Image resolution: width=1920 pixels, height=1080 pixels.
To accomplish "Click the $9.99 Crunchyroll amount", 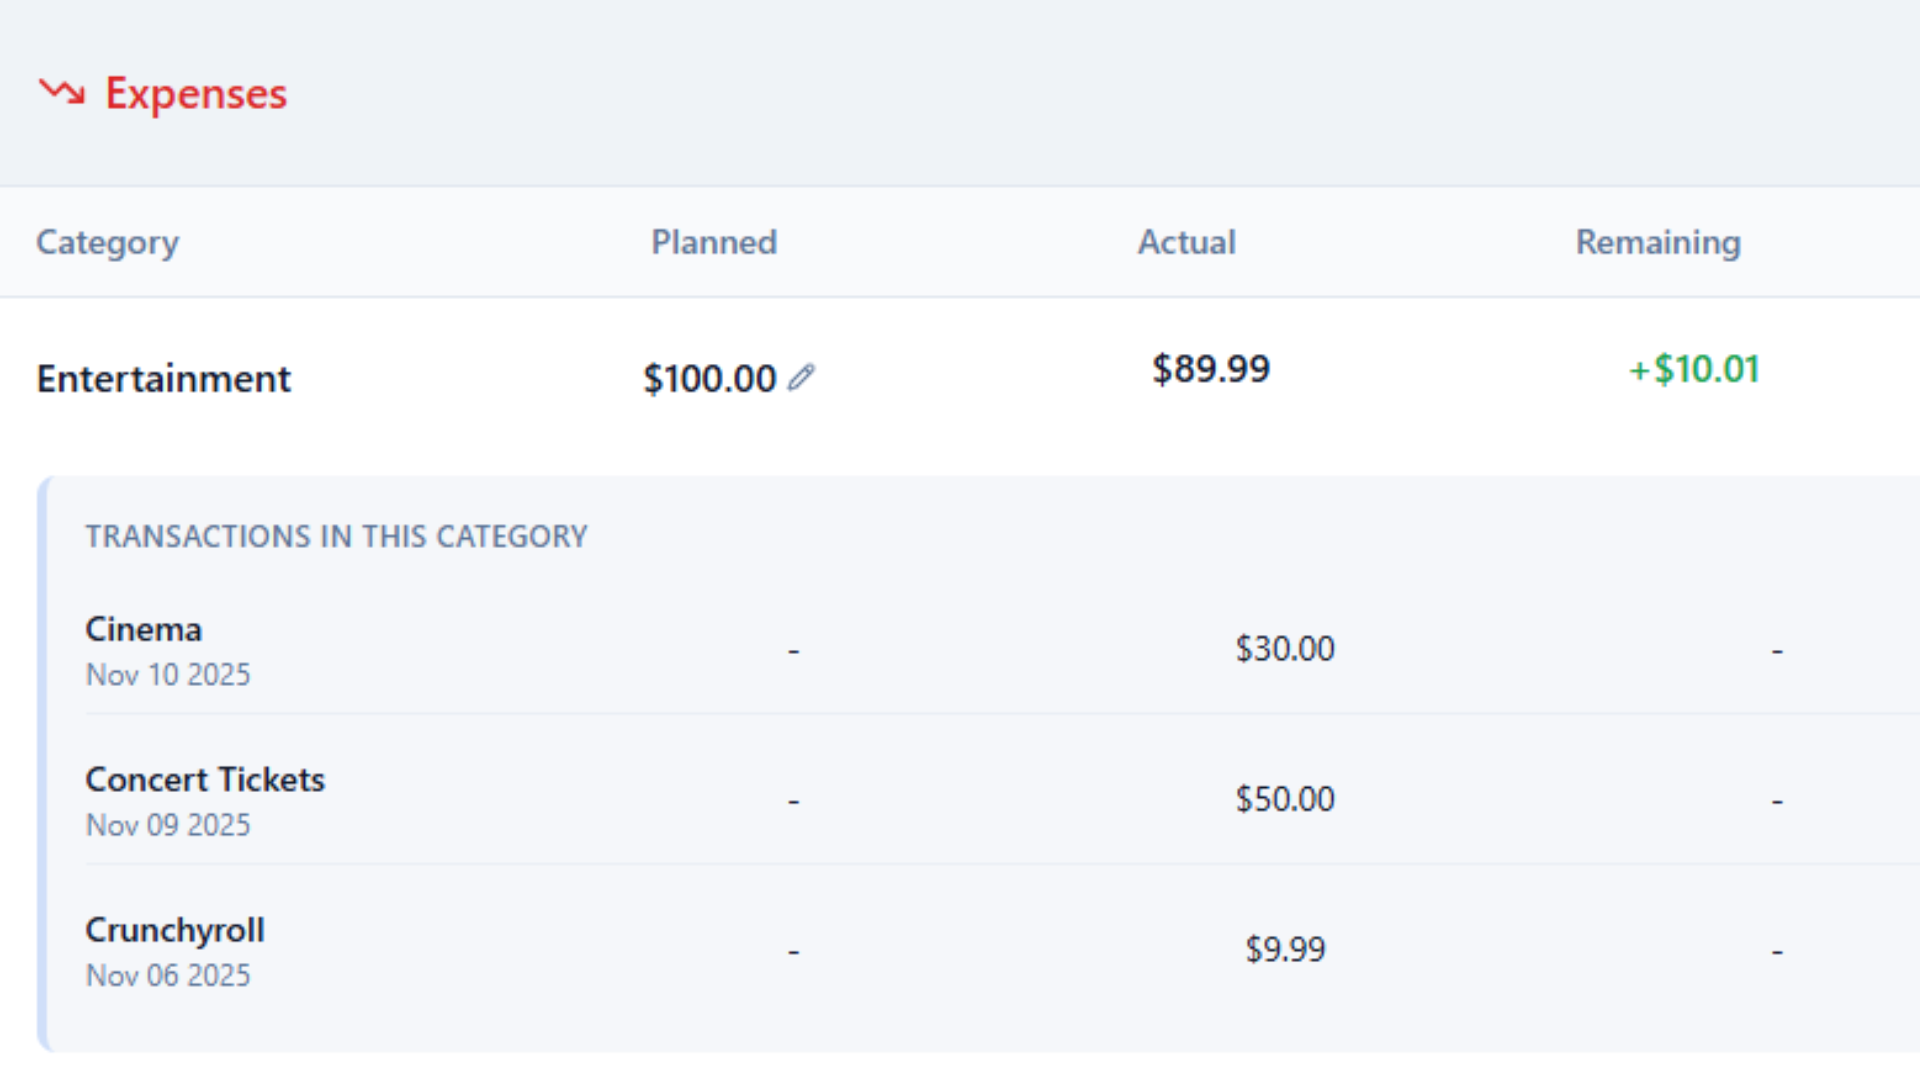I will (1285, 948).
